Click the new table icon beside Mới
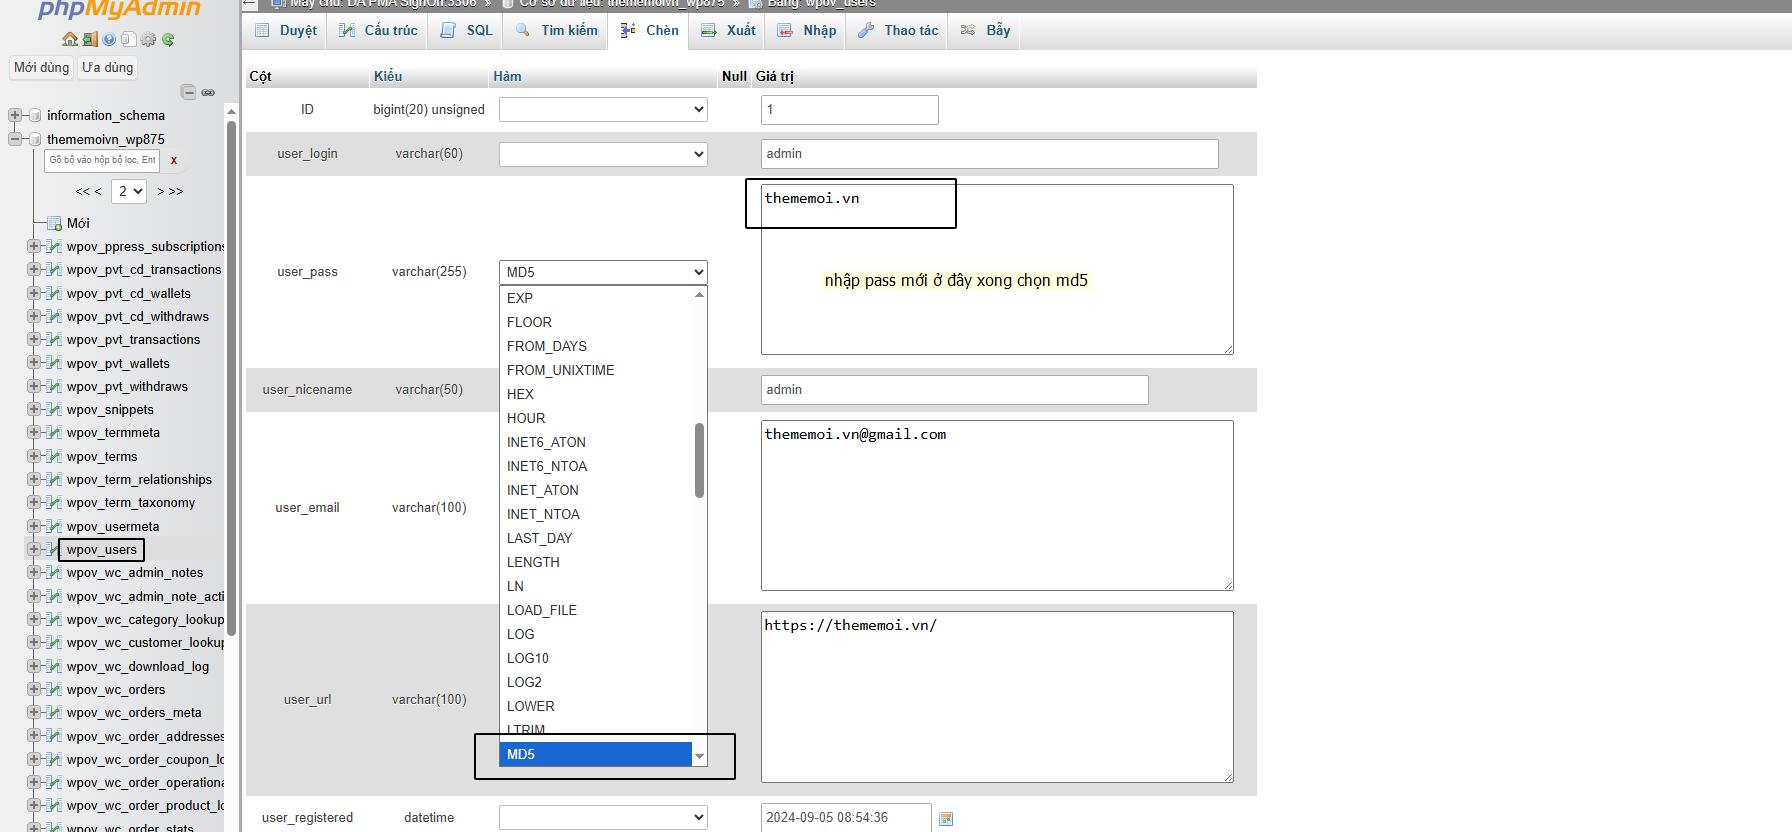 pos(54,223)
